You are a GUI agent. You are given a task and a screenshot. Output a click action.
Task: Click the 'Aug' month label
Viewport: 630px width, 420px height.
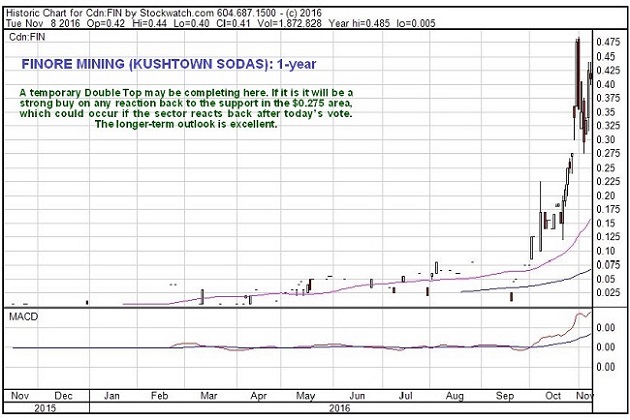coord(454,396)
